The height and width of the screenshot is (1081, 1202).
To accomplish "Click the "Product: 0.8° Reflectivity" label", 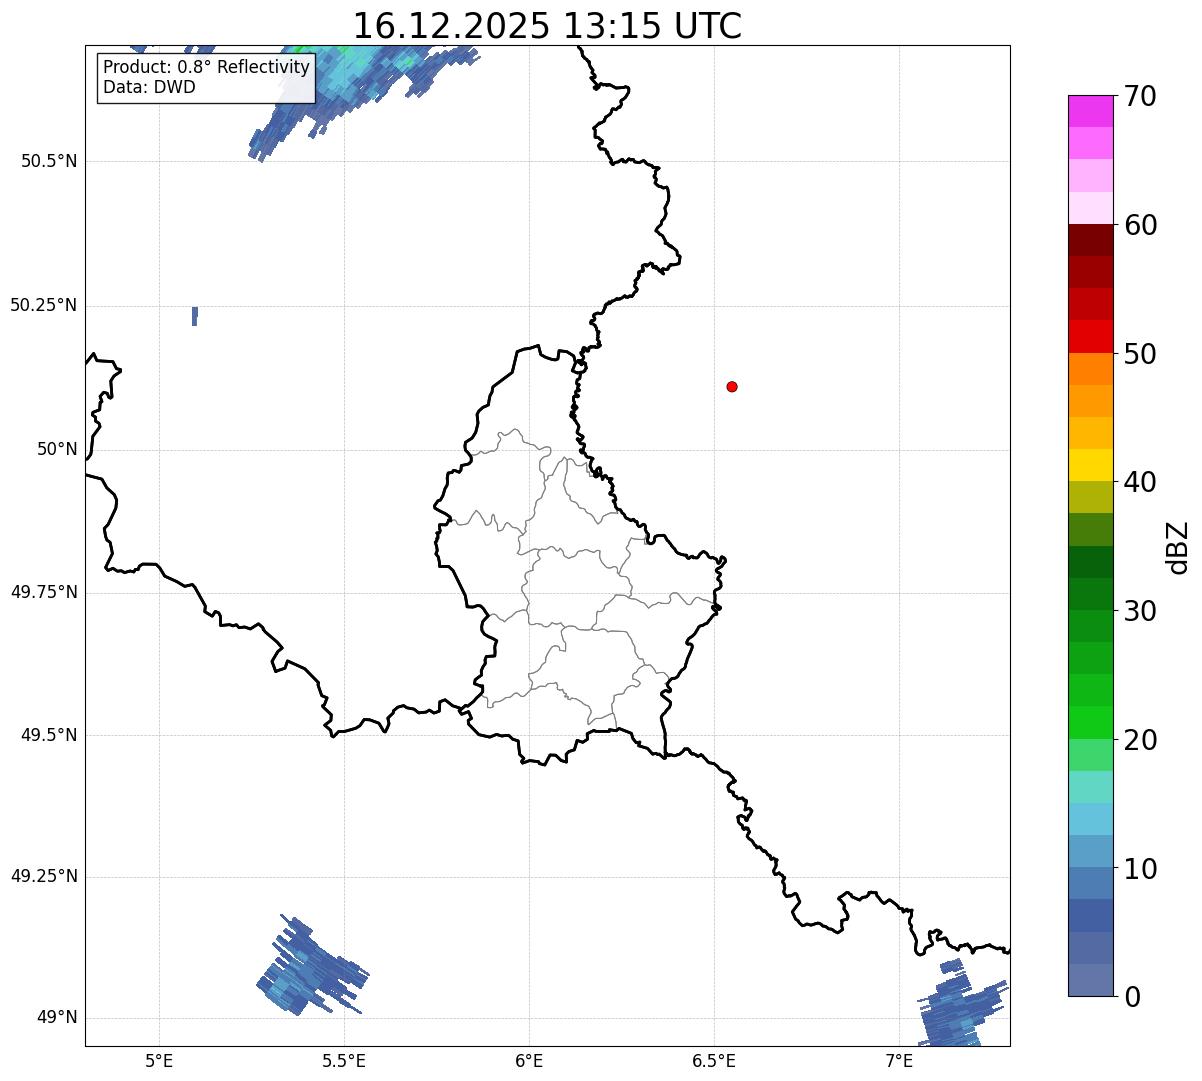I will pos(207,67).
